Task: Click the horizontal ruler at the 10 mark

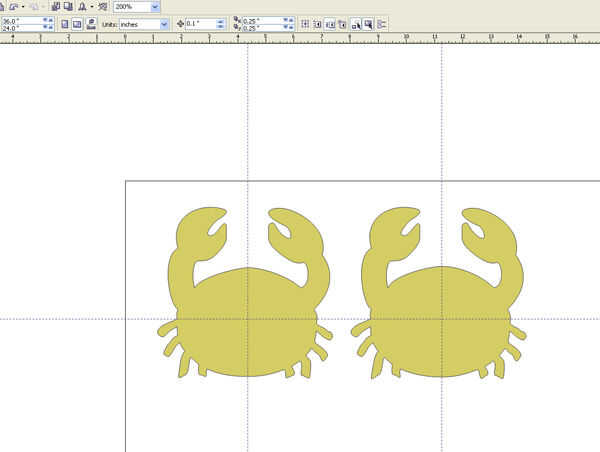Action: 406,38
